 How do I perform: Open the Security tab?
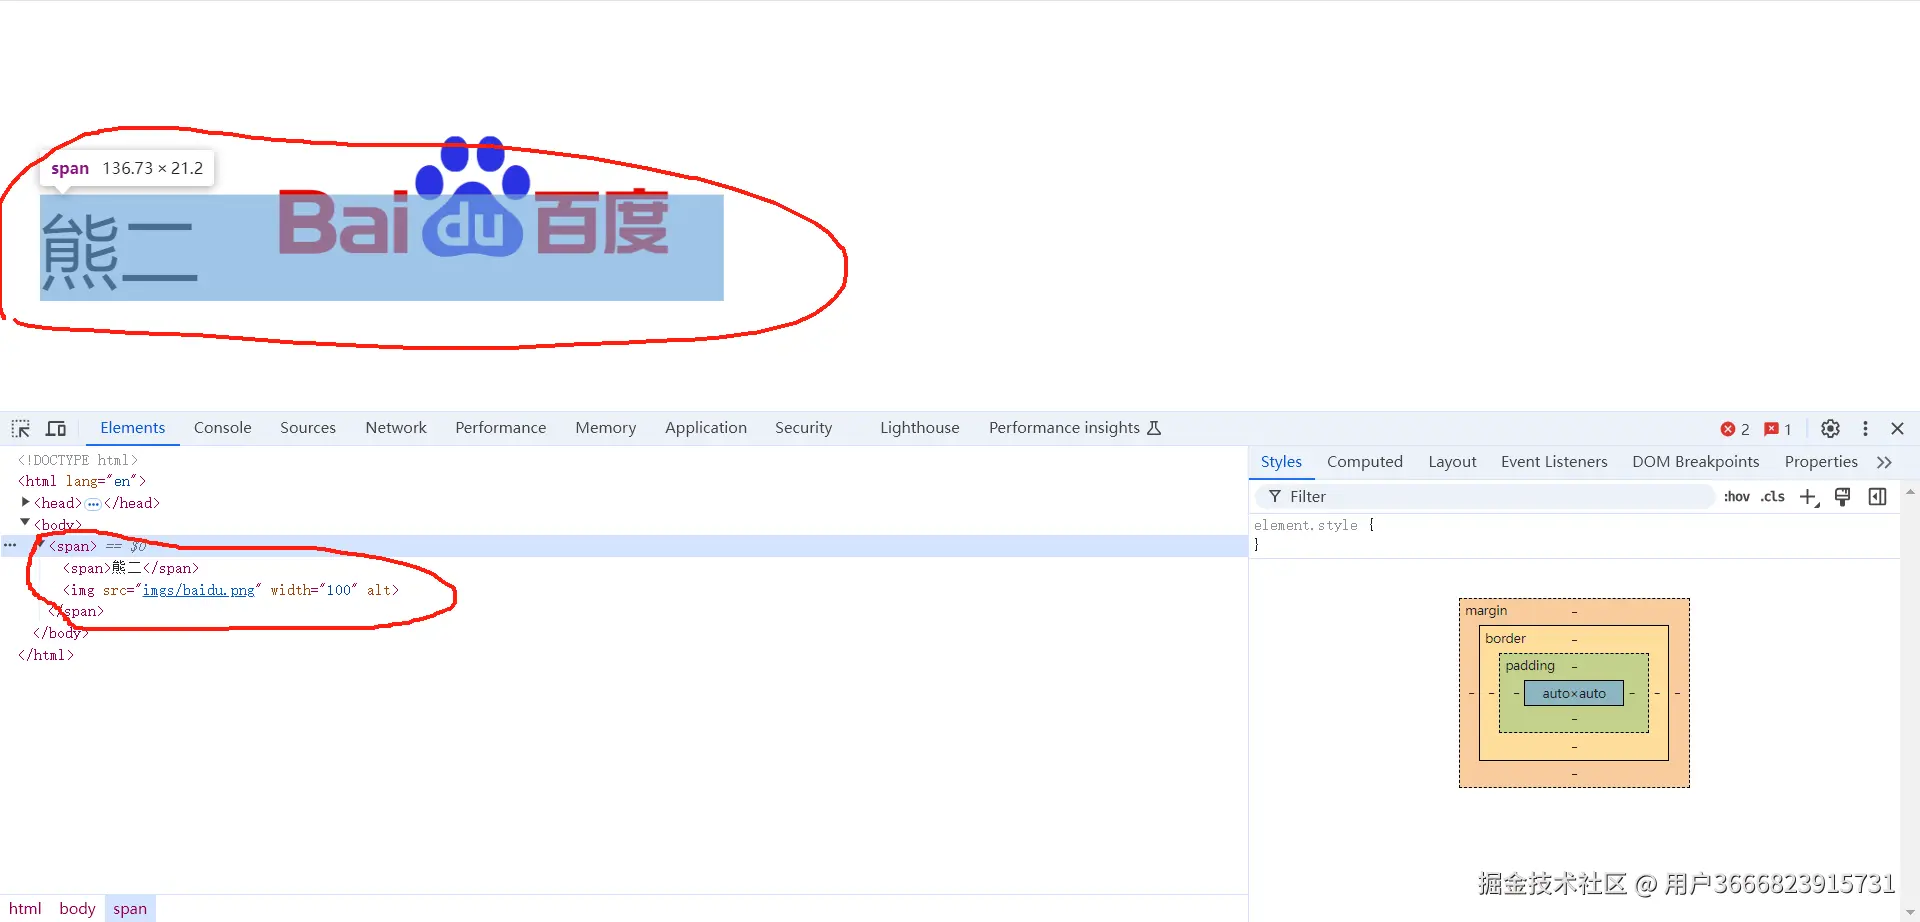[804, 428]
